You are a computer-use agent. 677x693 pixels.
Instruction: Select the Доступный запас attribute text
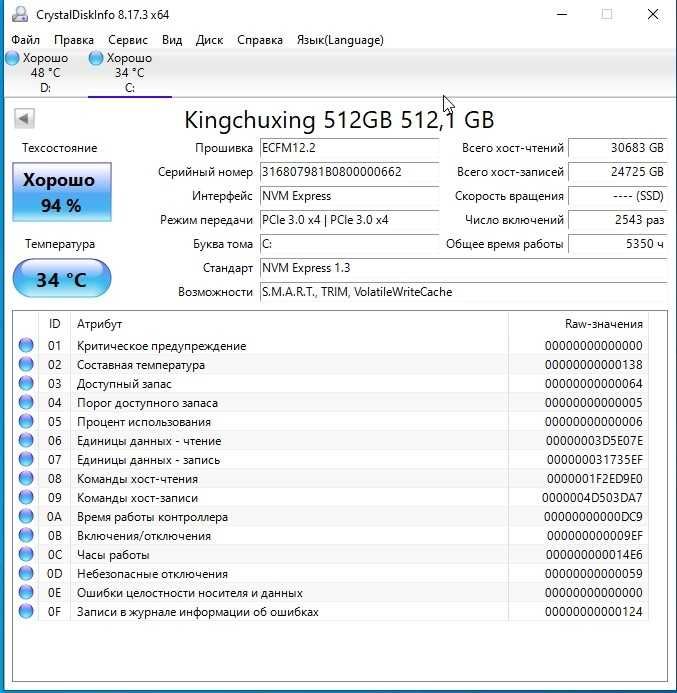point(124,384)
